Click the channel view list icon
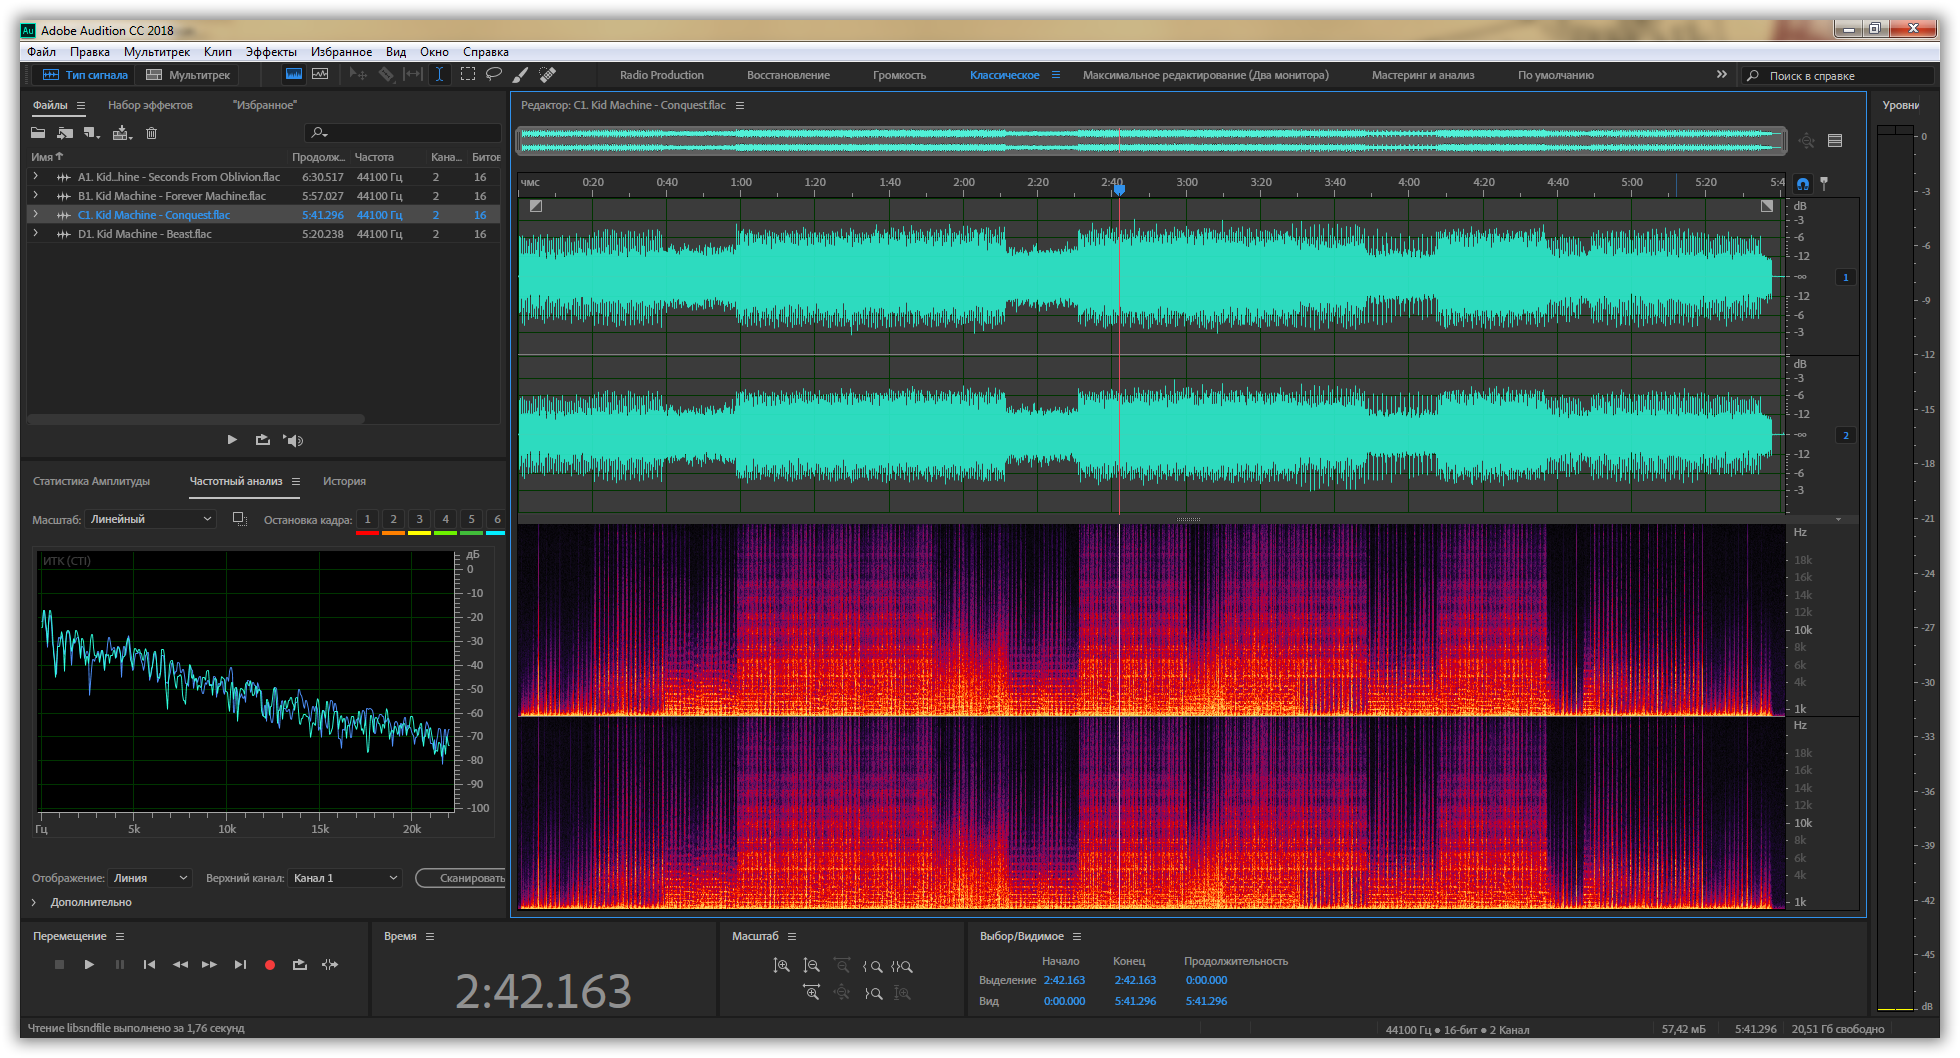This screenshot has width=1960, height=1058. (x=1835, y=141)
